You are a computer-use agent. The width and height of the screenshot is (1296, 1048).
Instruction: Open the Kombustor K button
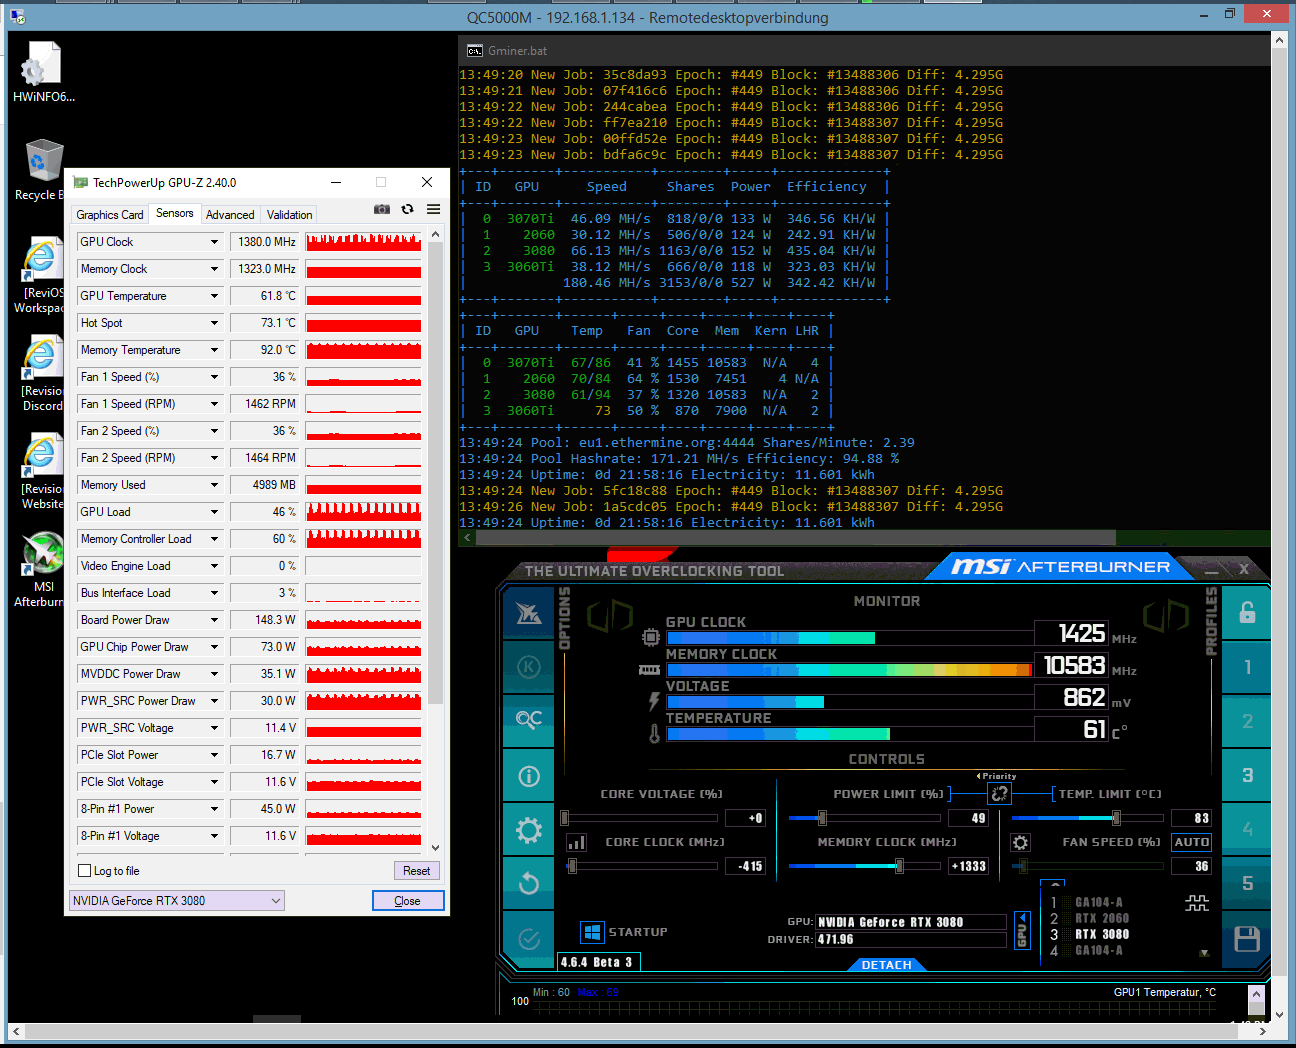(x=529, y=667)
